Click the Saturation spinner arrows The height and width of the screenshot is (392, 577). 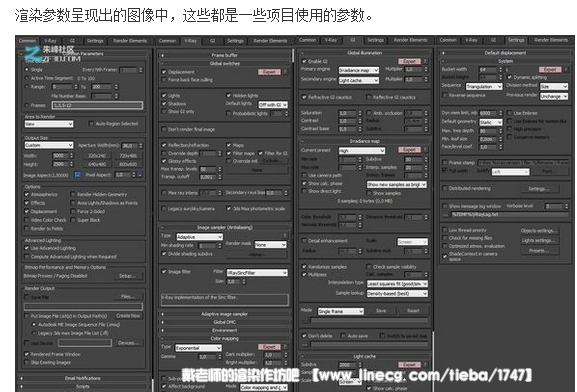[360, 113]
